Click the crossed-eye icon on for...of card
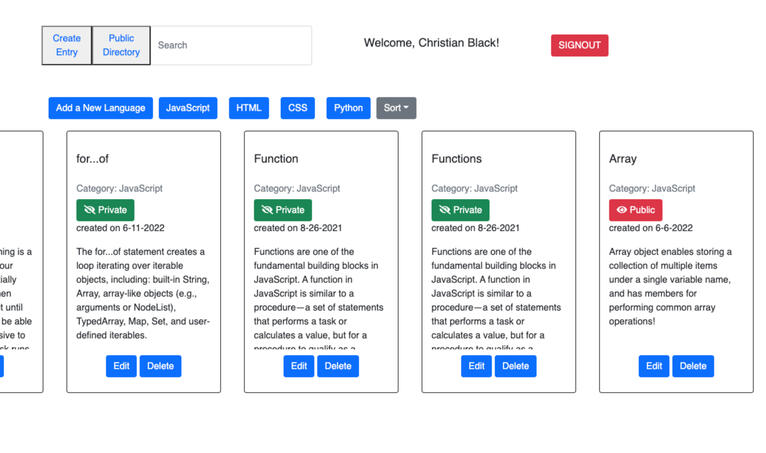This screenshot has height=453, width=766. click(x=89, y=210)
